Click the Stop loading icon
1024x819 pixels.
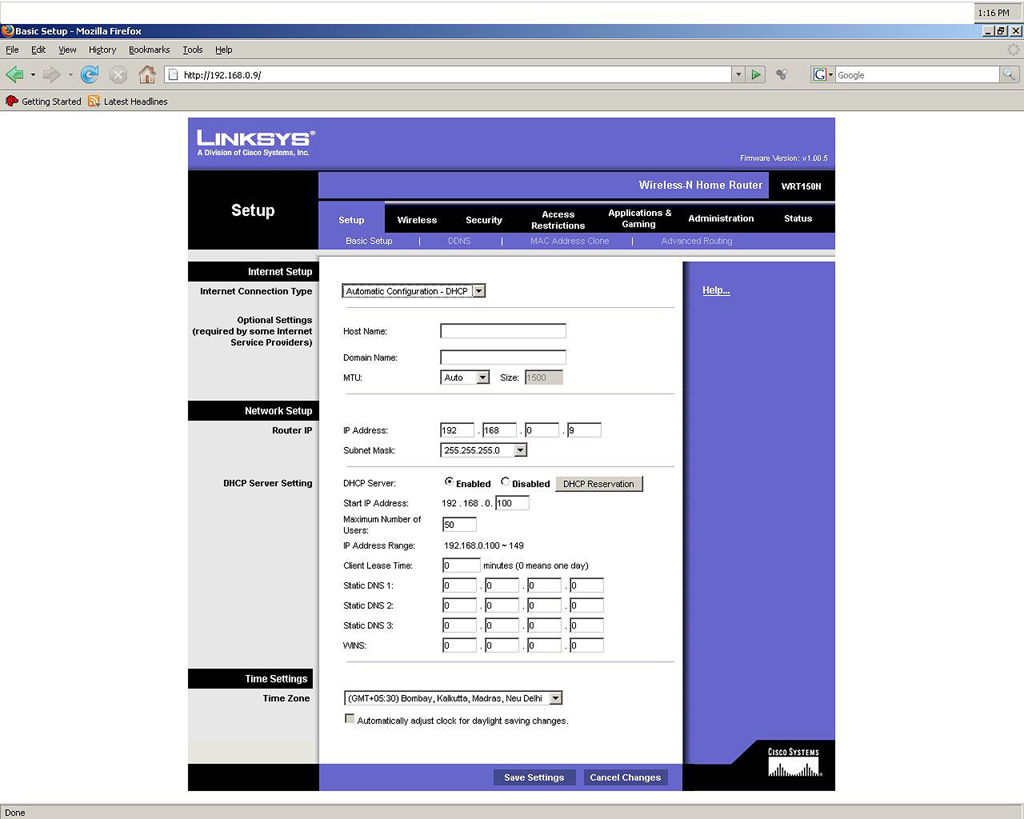tap(118, 75)
